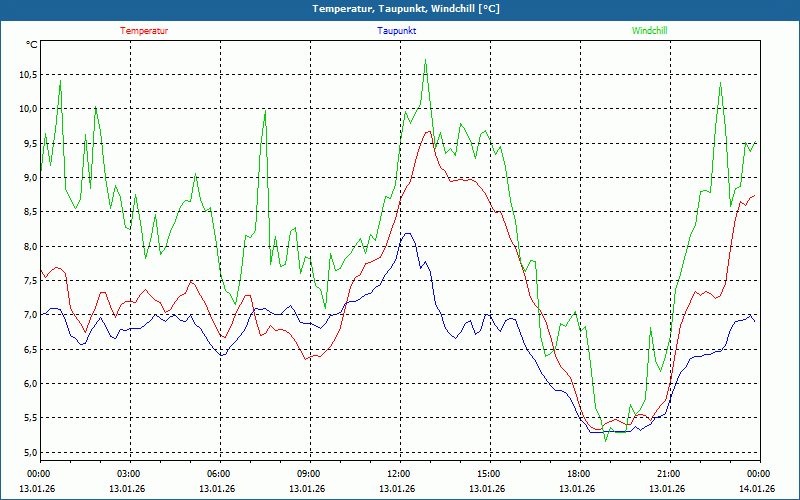Select the blue Taupunkt legend label

click(397, 31)
